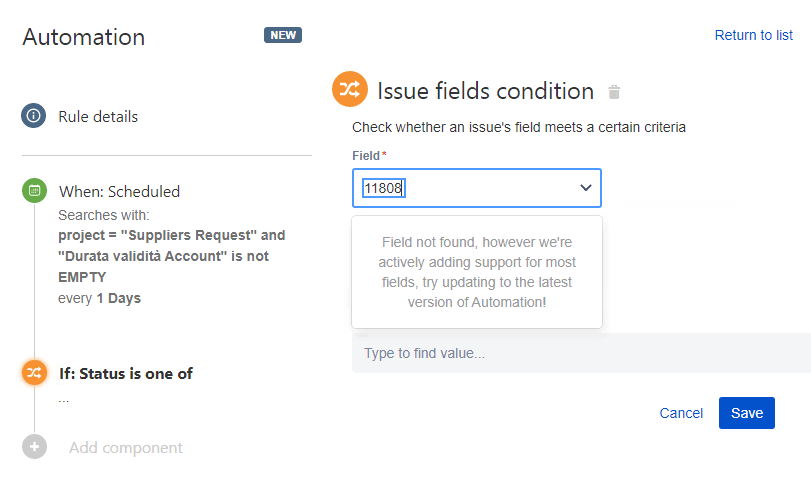Select the 'If: Status is one of' label
This screenshot has height=495, width=811.
tap(126, 374)
